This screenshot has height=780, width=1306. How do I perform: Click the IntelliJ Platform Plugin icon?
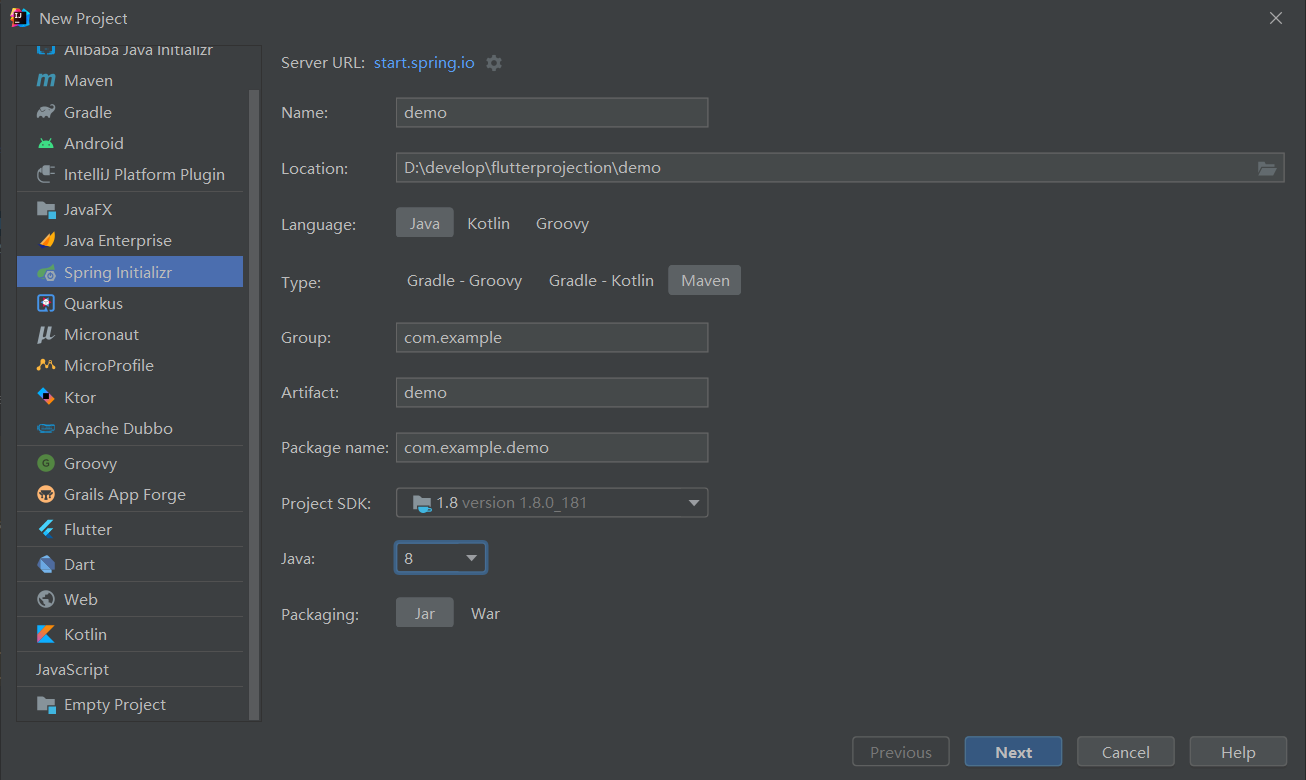(x=46, y=174)
